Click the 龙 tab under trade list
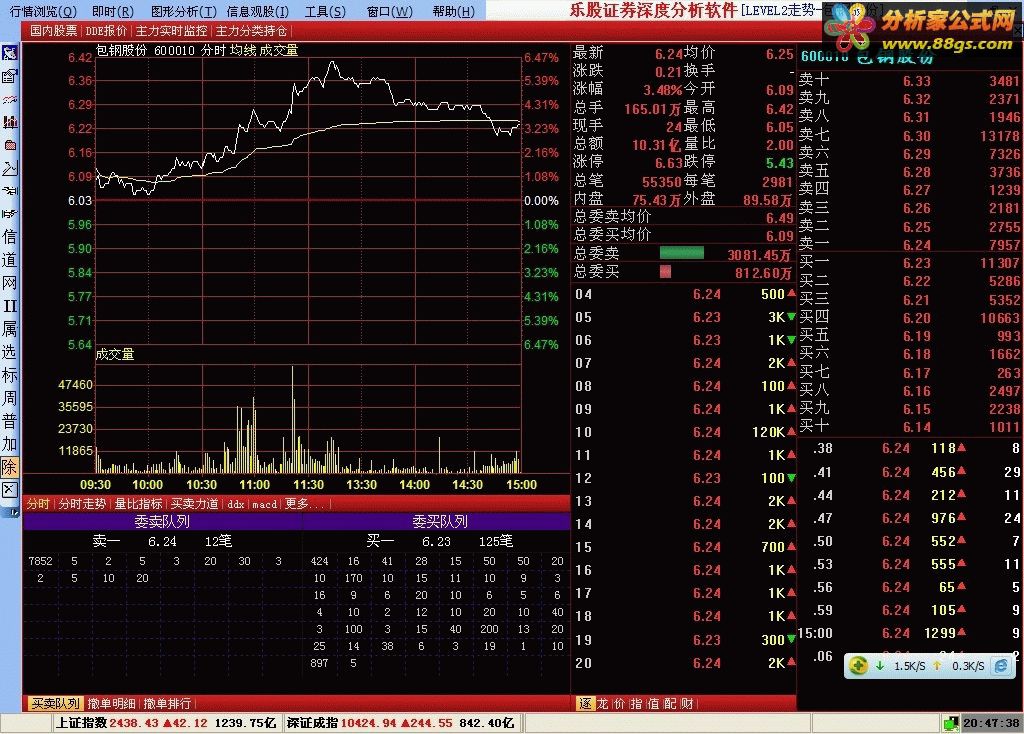The height and width of the screenshot is (734, 1024). [602, 703]
